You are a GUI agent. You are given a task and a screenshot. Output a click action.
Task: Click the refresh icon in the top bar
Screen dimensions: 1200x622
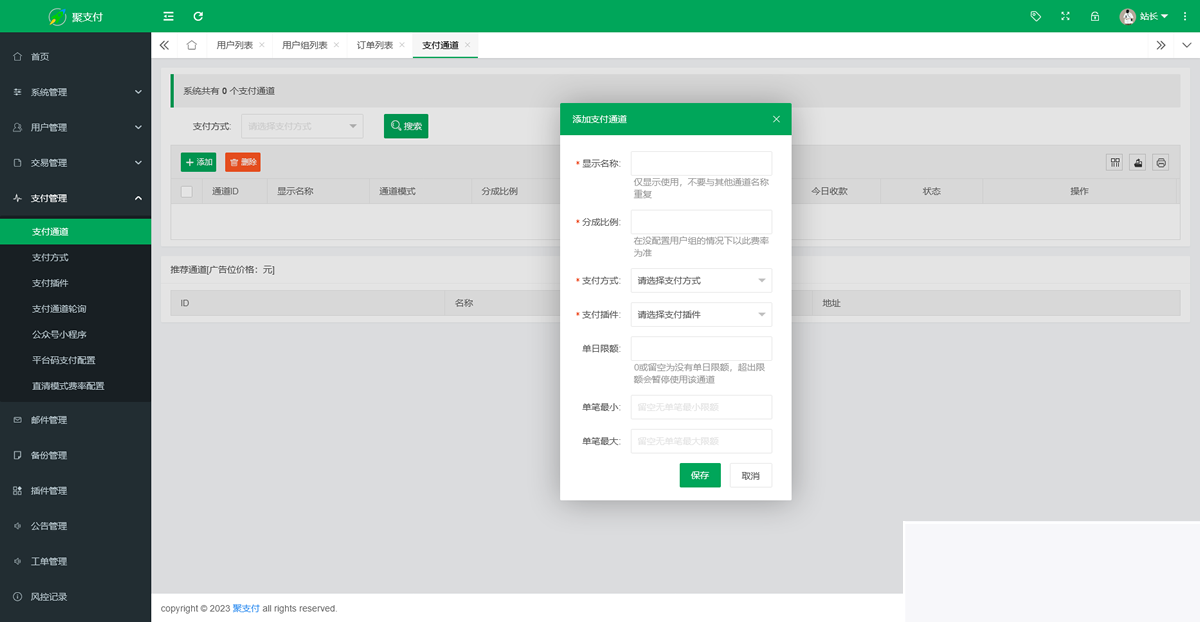[x=198, y=16]
